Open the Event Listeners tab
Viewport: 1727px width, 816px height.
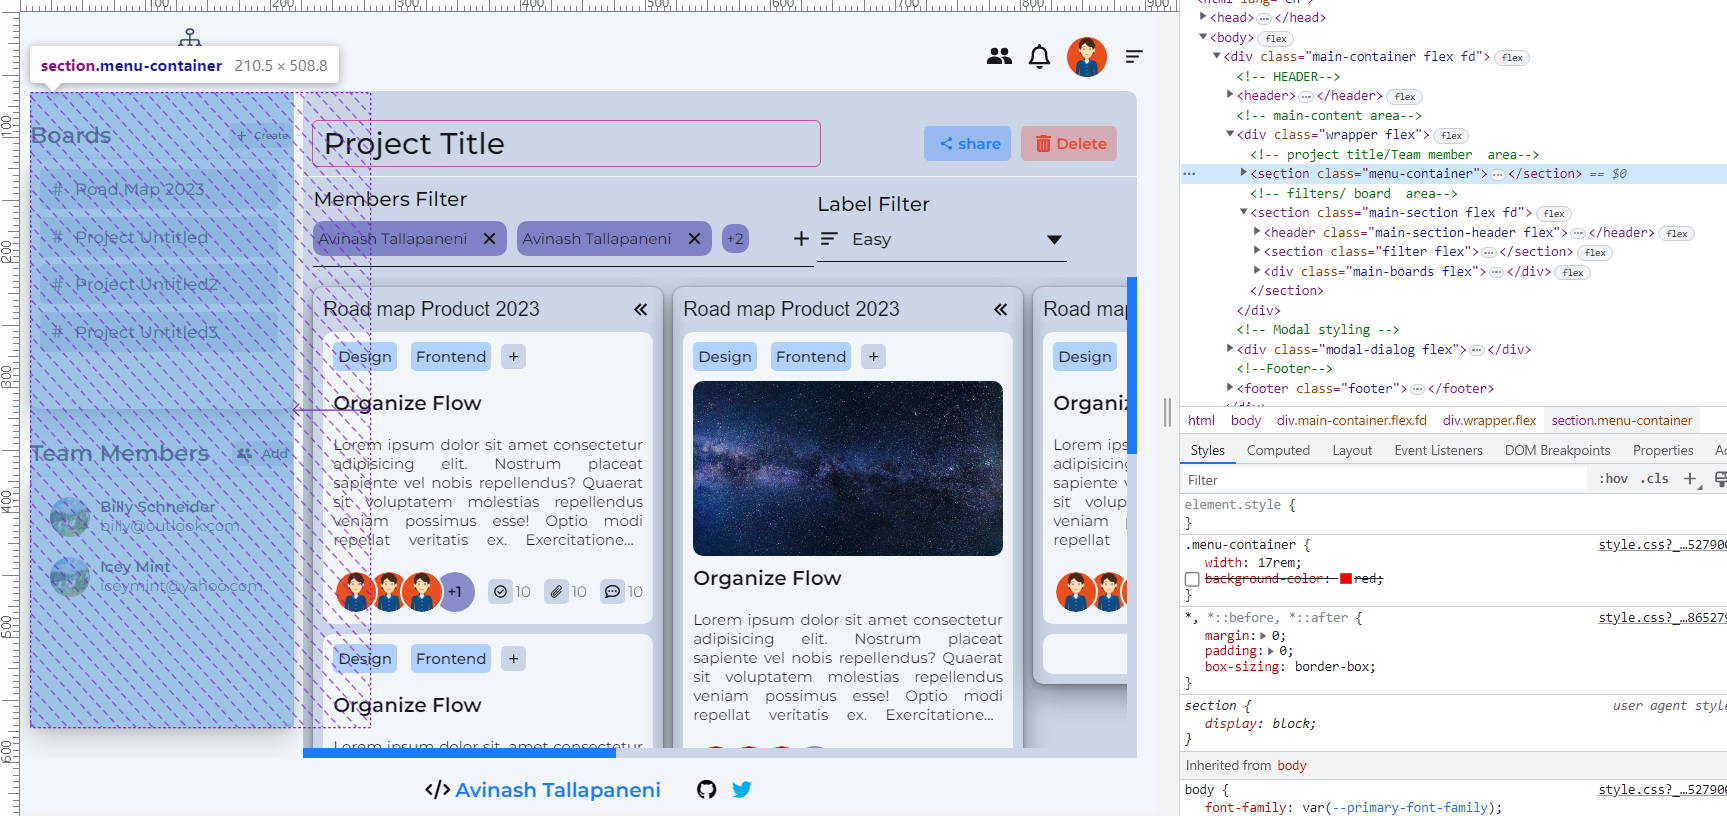[x=1438, y=451]
